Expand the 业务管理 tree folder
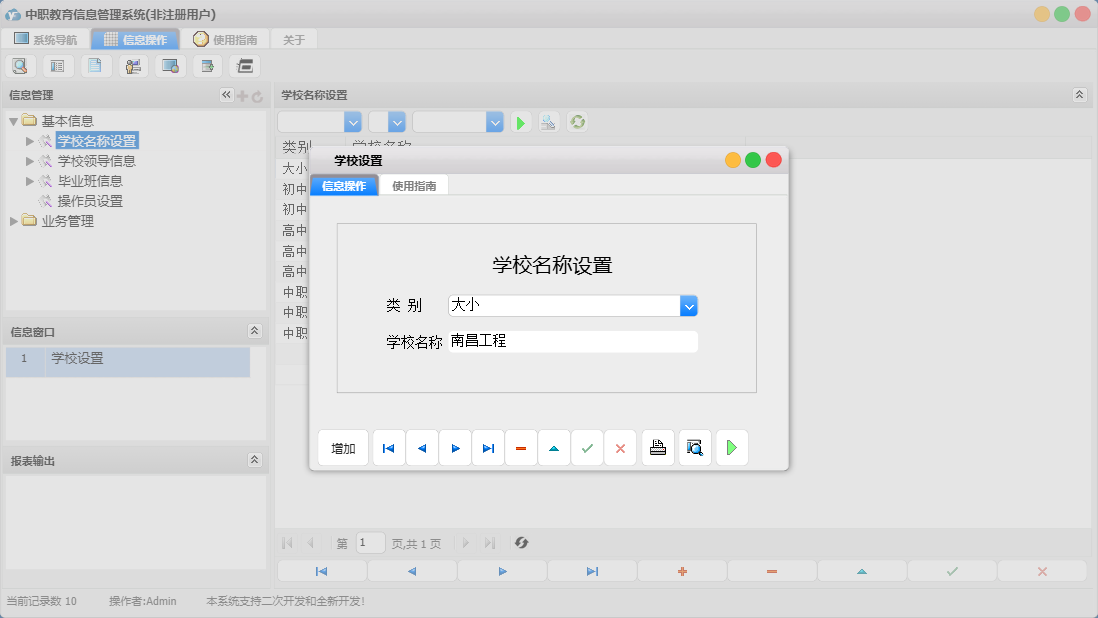The height and width of the screenshot is (618, 1098). (13, 222)
